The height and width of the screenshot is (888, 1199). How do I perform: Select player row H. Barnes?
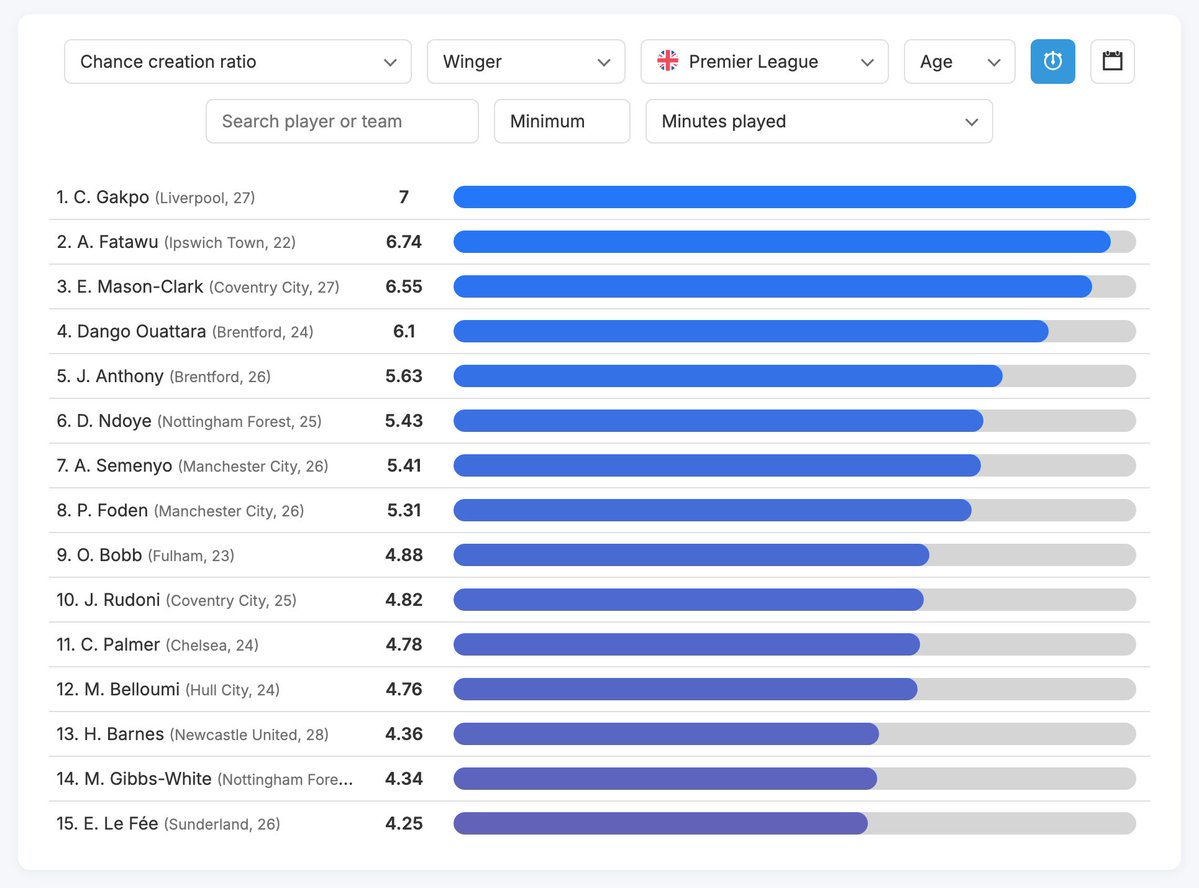(600, 734)
